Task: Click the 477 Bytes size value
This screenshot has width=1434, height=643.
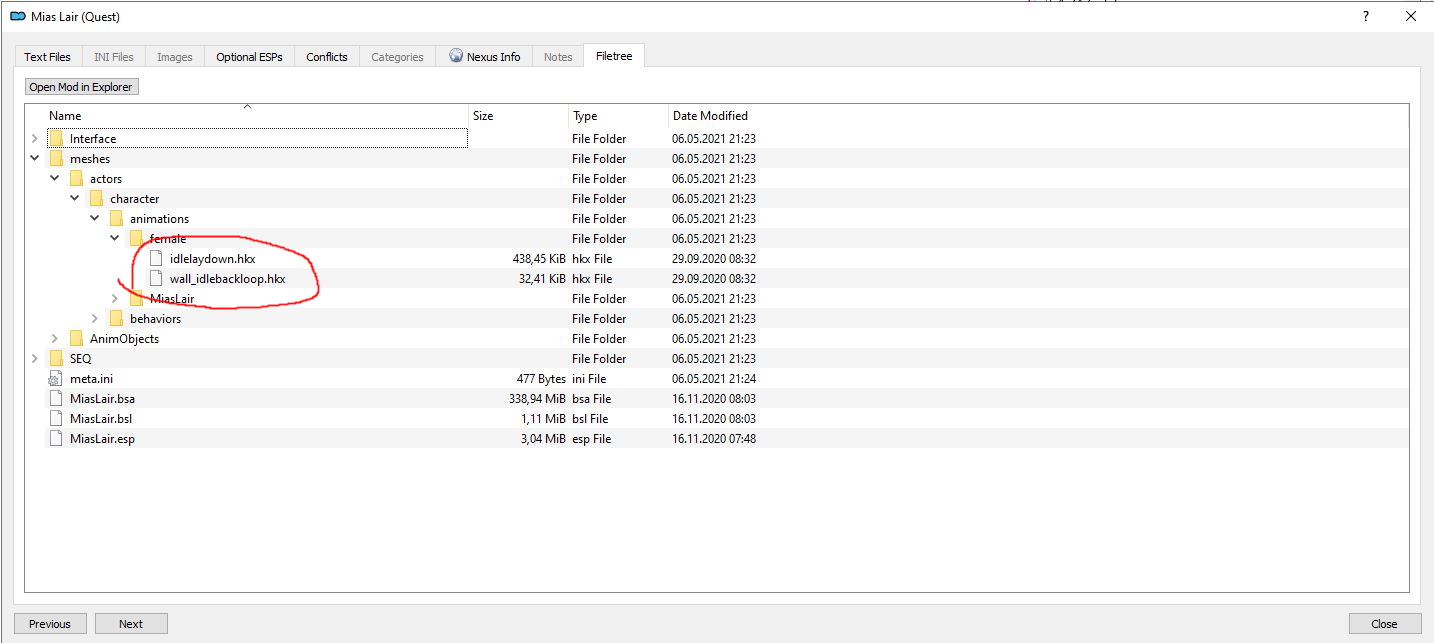Action: (541, 379)
